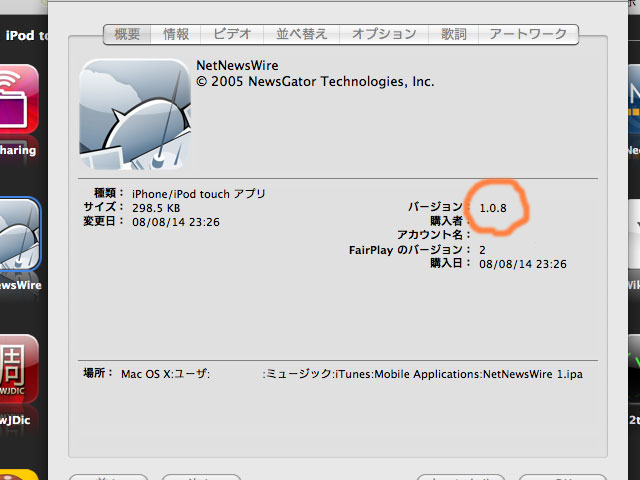Open the 情報 tab
Screen dimensions: 640x480
point(176,34)
